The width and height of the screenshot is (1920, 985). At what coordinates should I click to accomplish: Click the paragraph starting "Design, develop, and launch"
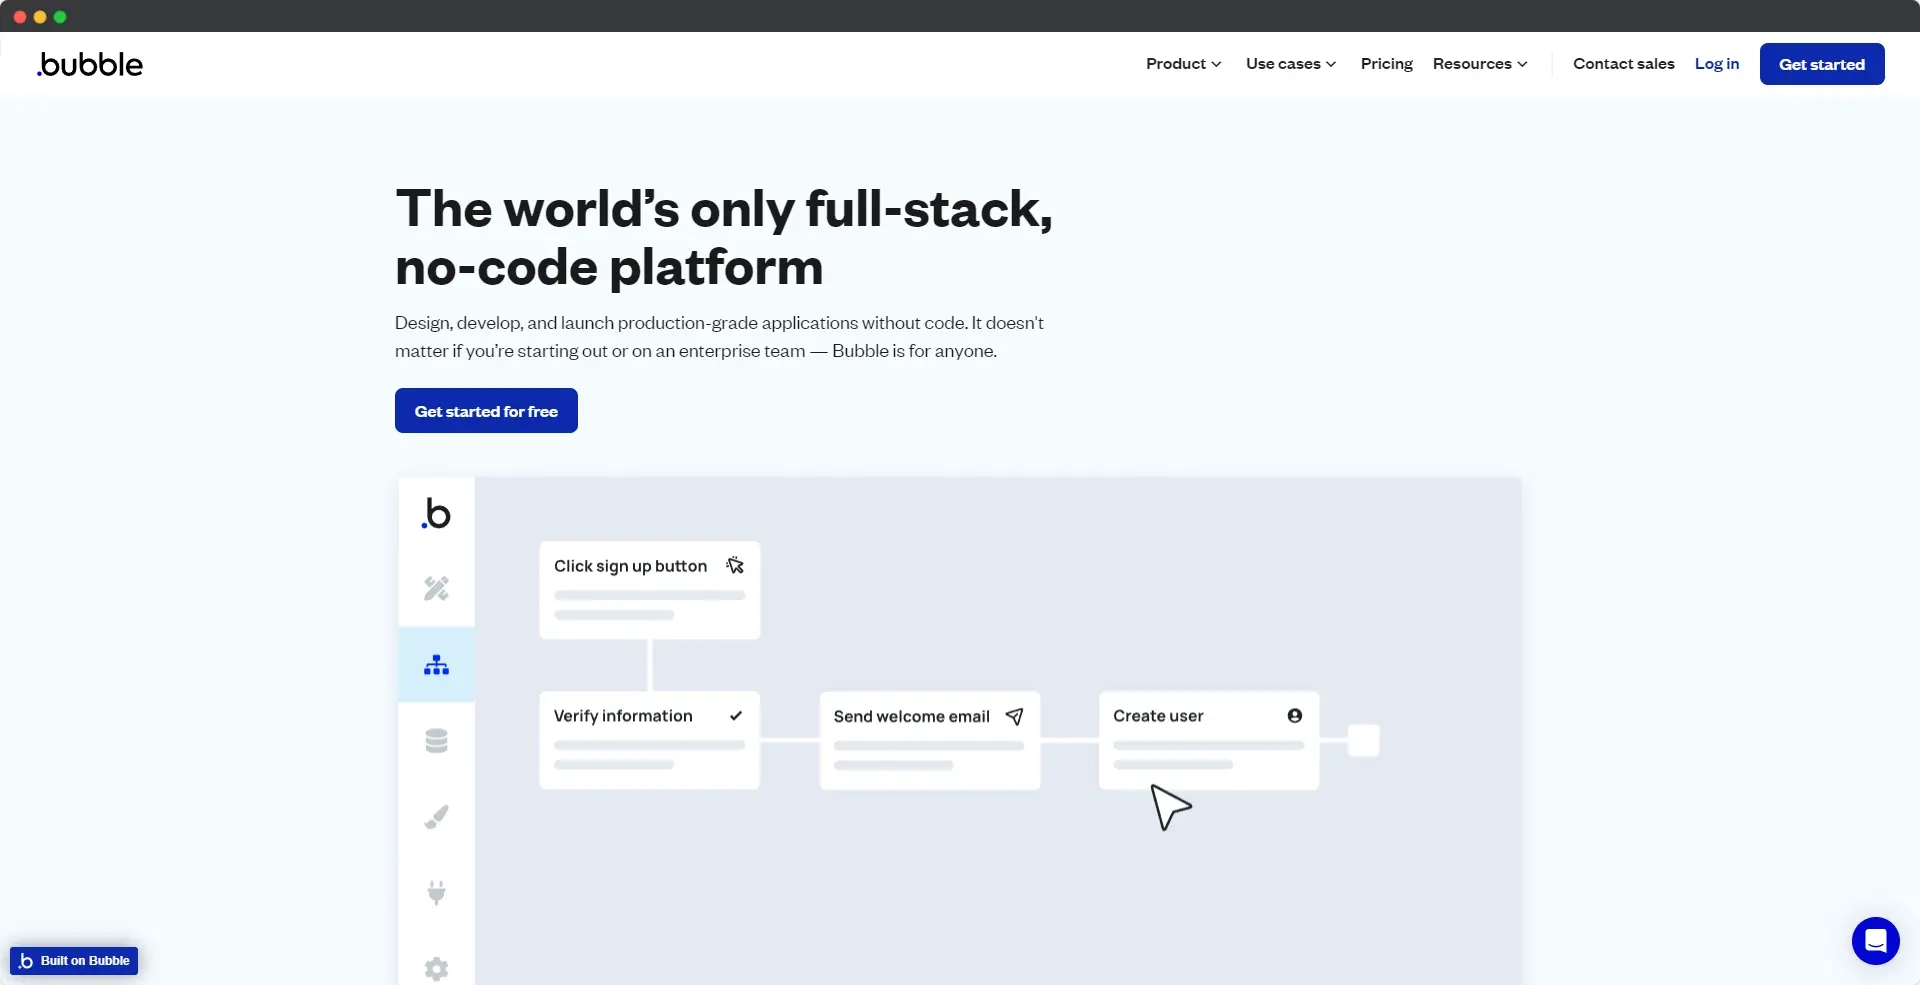click(x=719, y=337)
